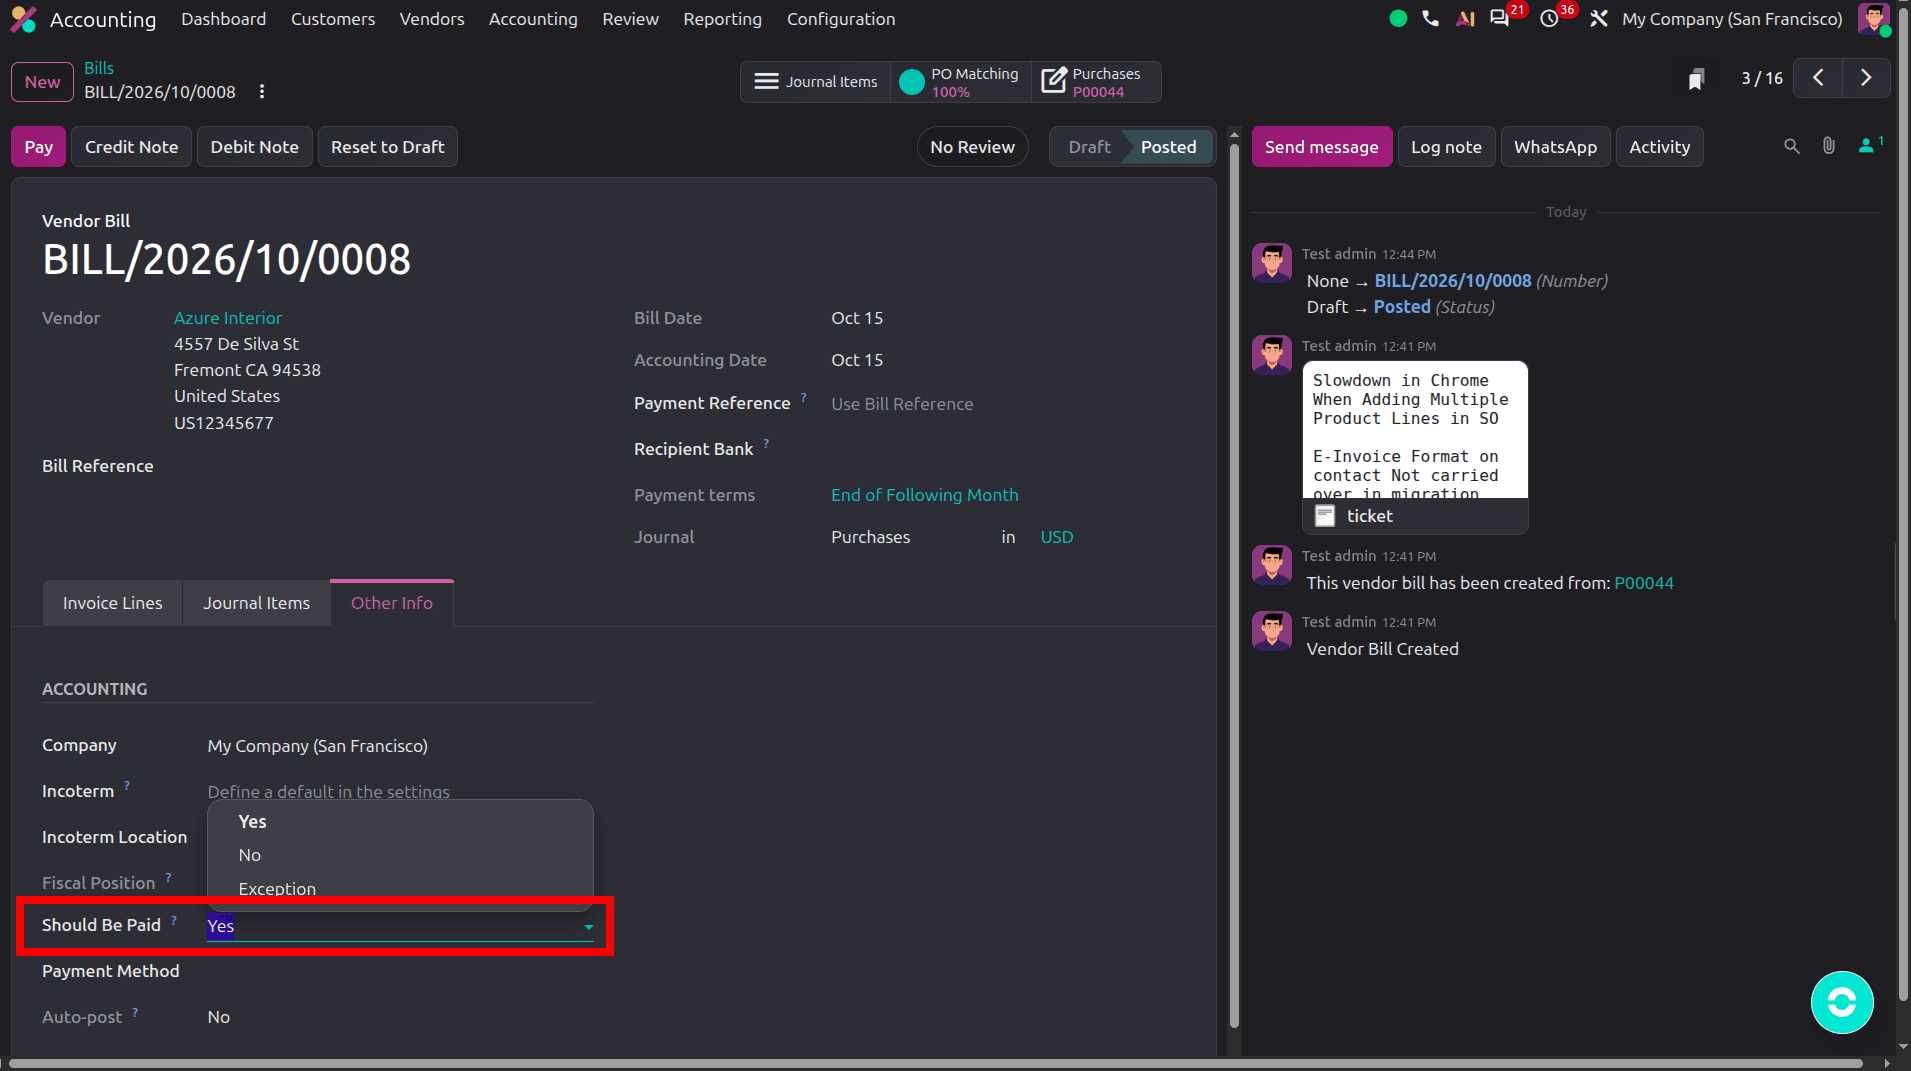Open the debug tools wrench icon
The width and height of the screenshot is (1911, 1071).
[1599, 18]
